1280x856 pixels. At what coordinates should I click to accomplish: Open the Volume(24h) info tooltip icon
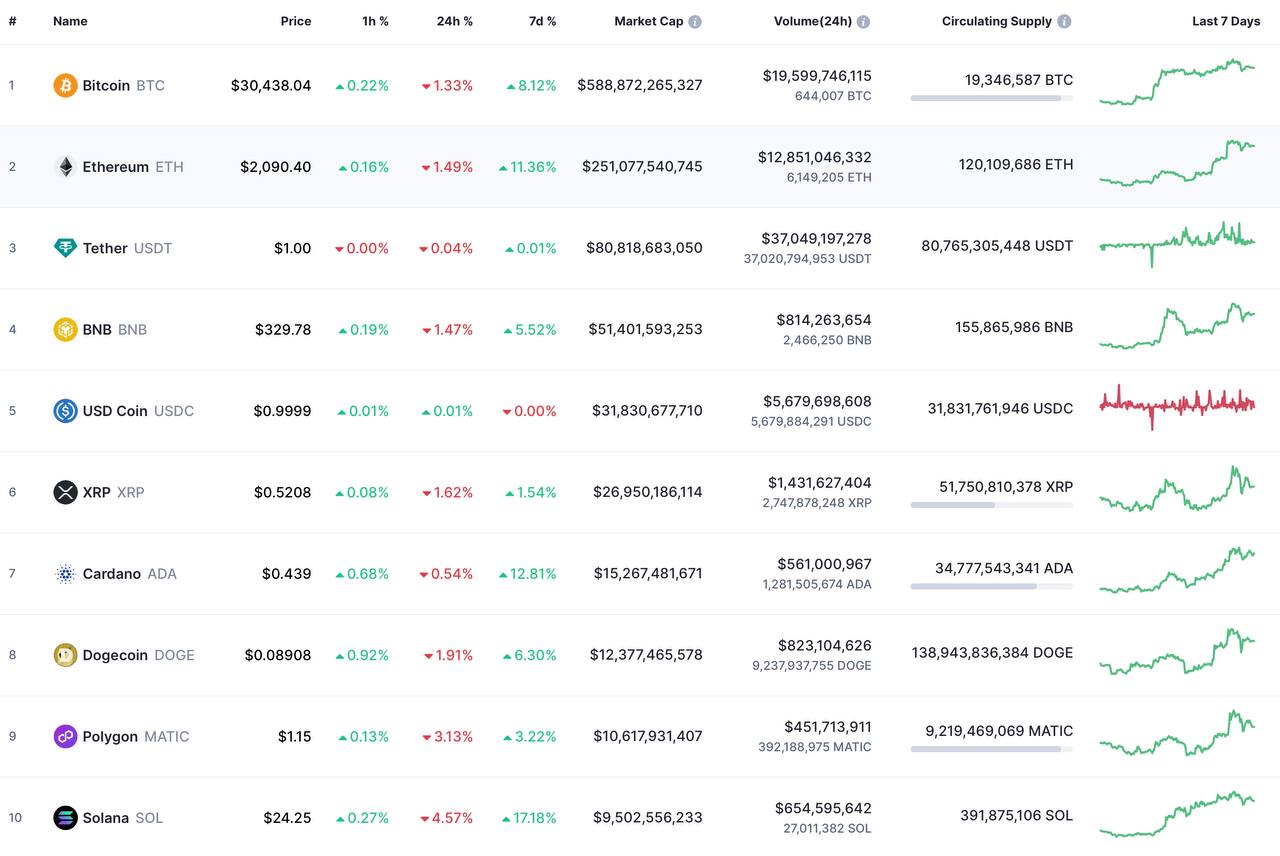pos(863,21)
